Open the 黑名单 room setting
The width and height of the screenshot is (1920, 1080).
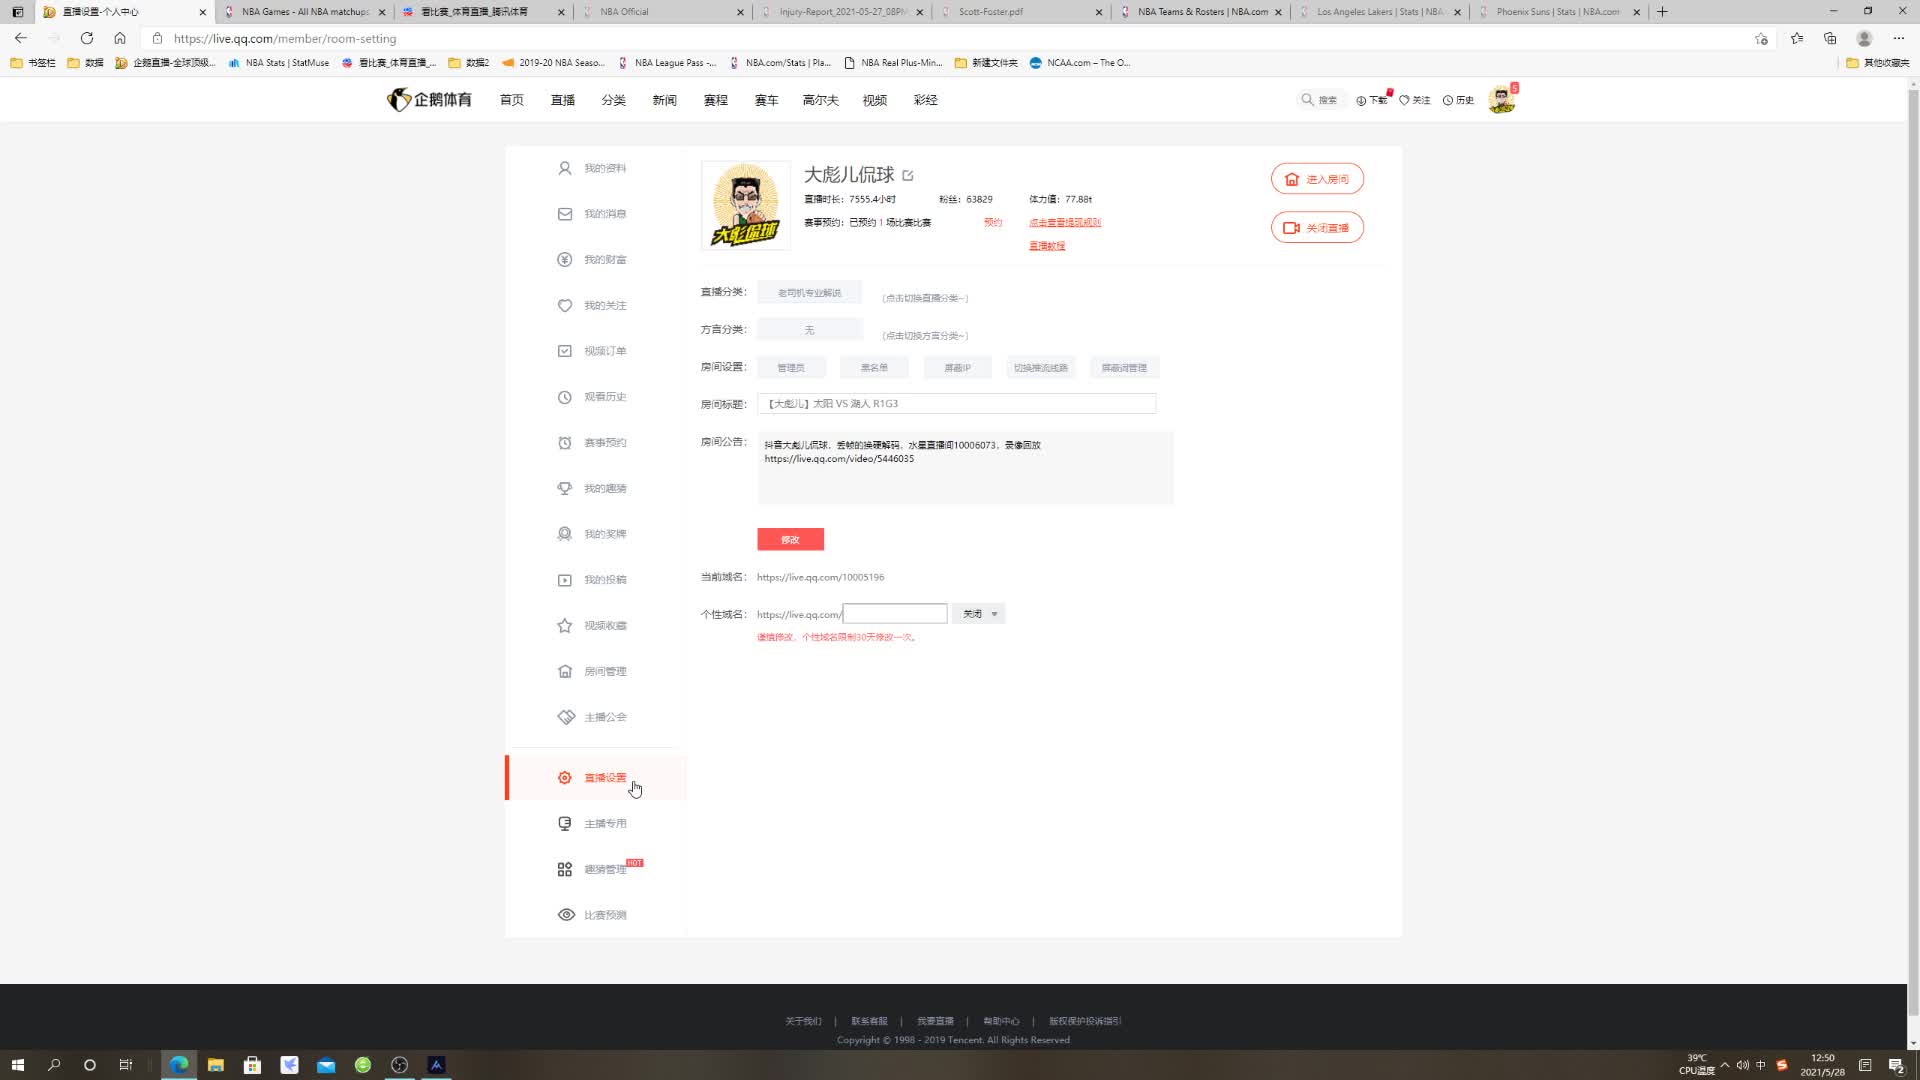point(874,368)
